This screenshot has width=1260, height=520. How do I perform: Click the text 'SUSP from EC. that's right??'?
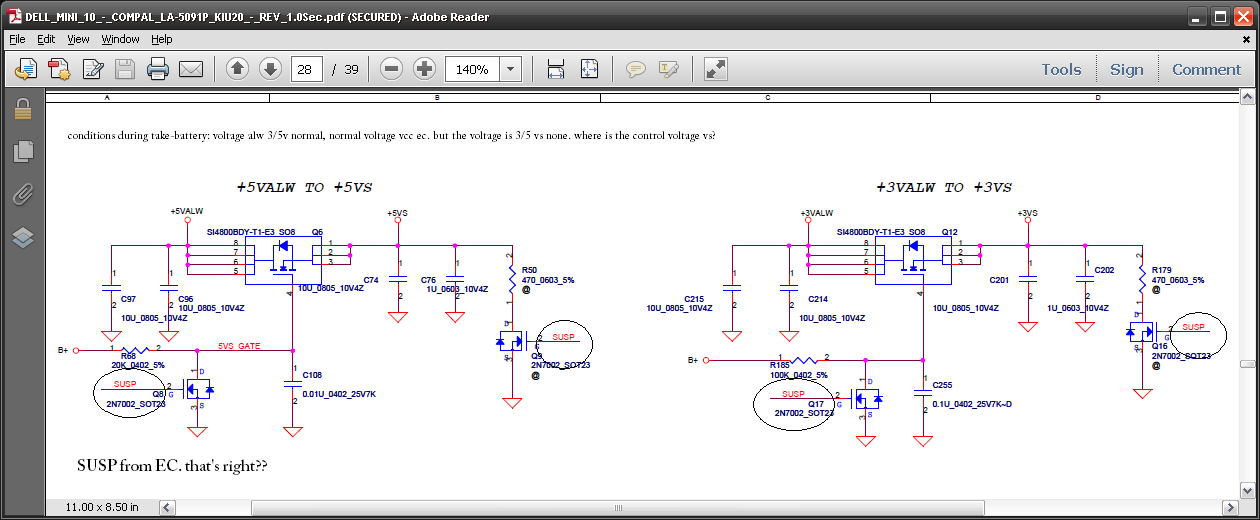(x=172, y=466)
